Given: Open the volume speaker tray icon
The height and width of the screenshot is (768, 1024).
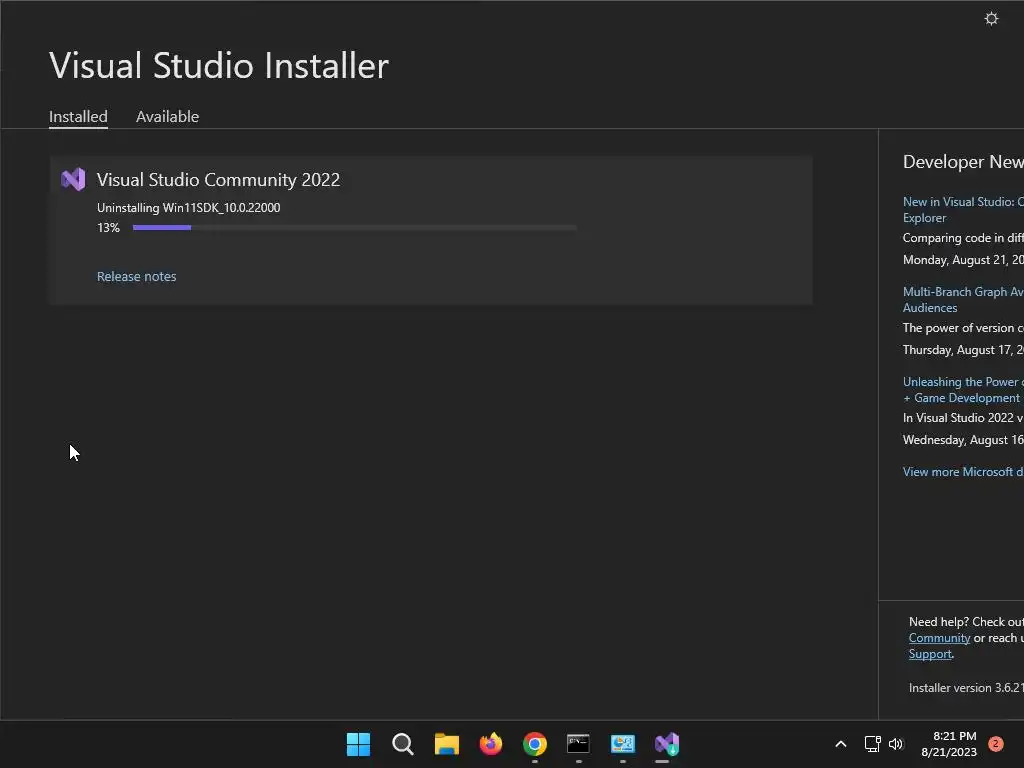Looking at the screenshot, I should 896,744.
